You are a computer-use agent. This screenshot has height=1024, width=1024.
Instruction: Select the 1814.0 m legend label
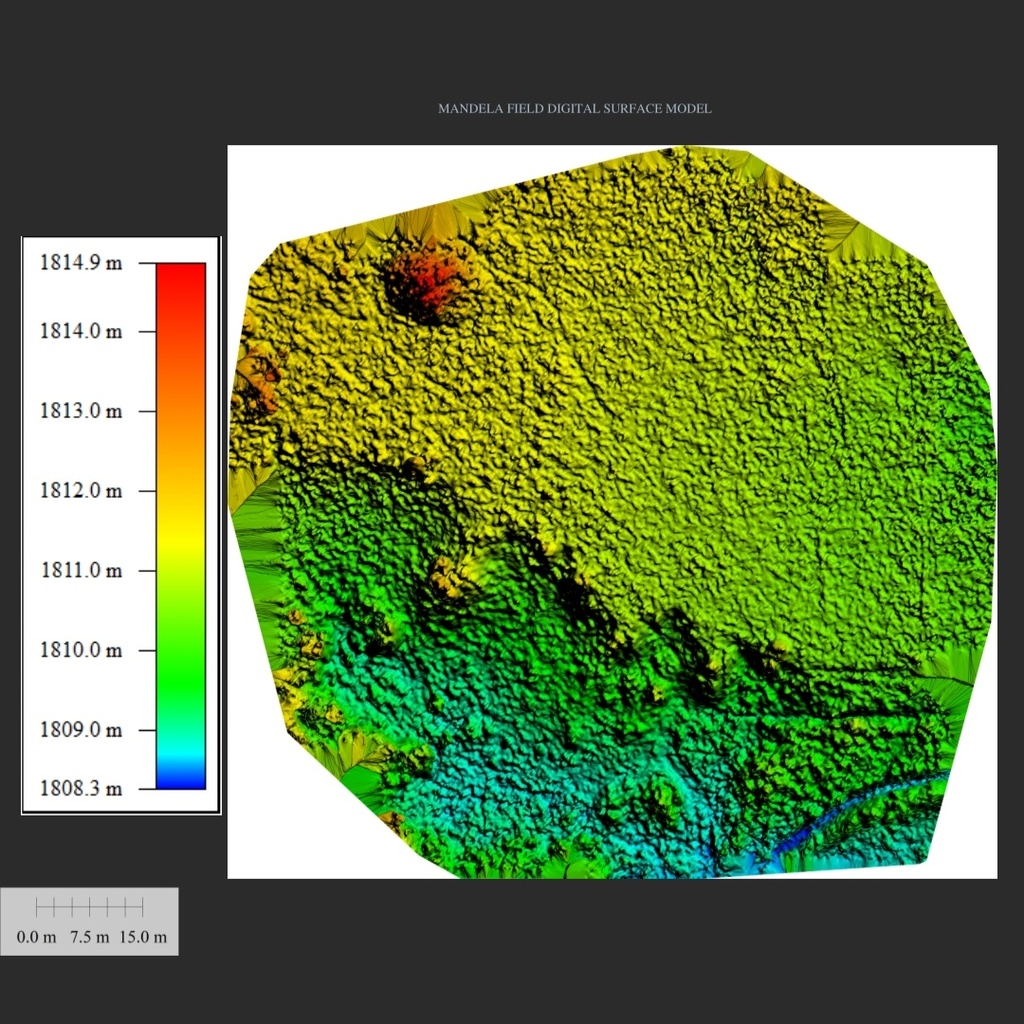click(81, 331)
